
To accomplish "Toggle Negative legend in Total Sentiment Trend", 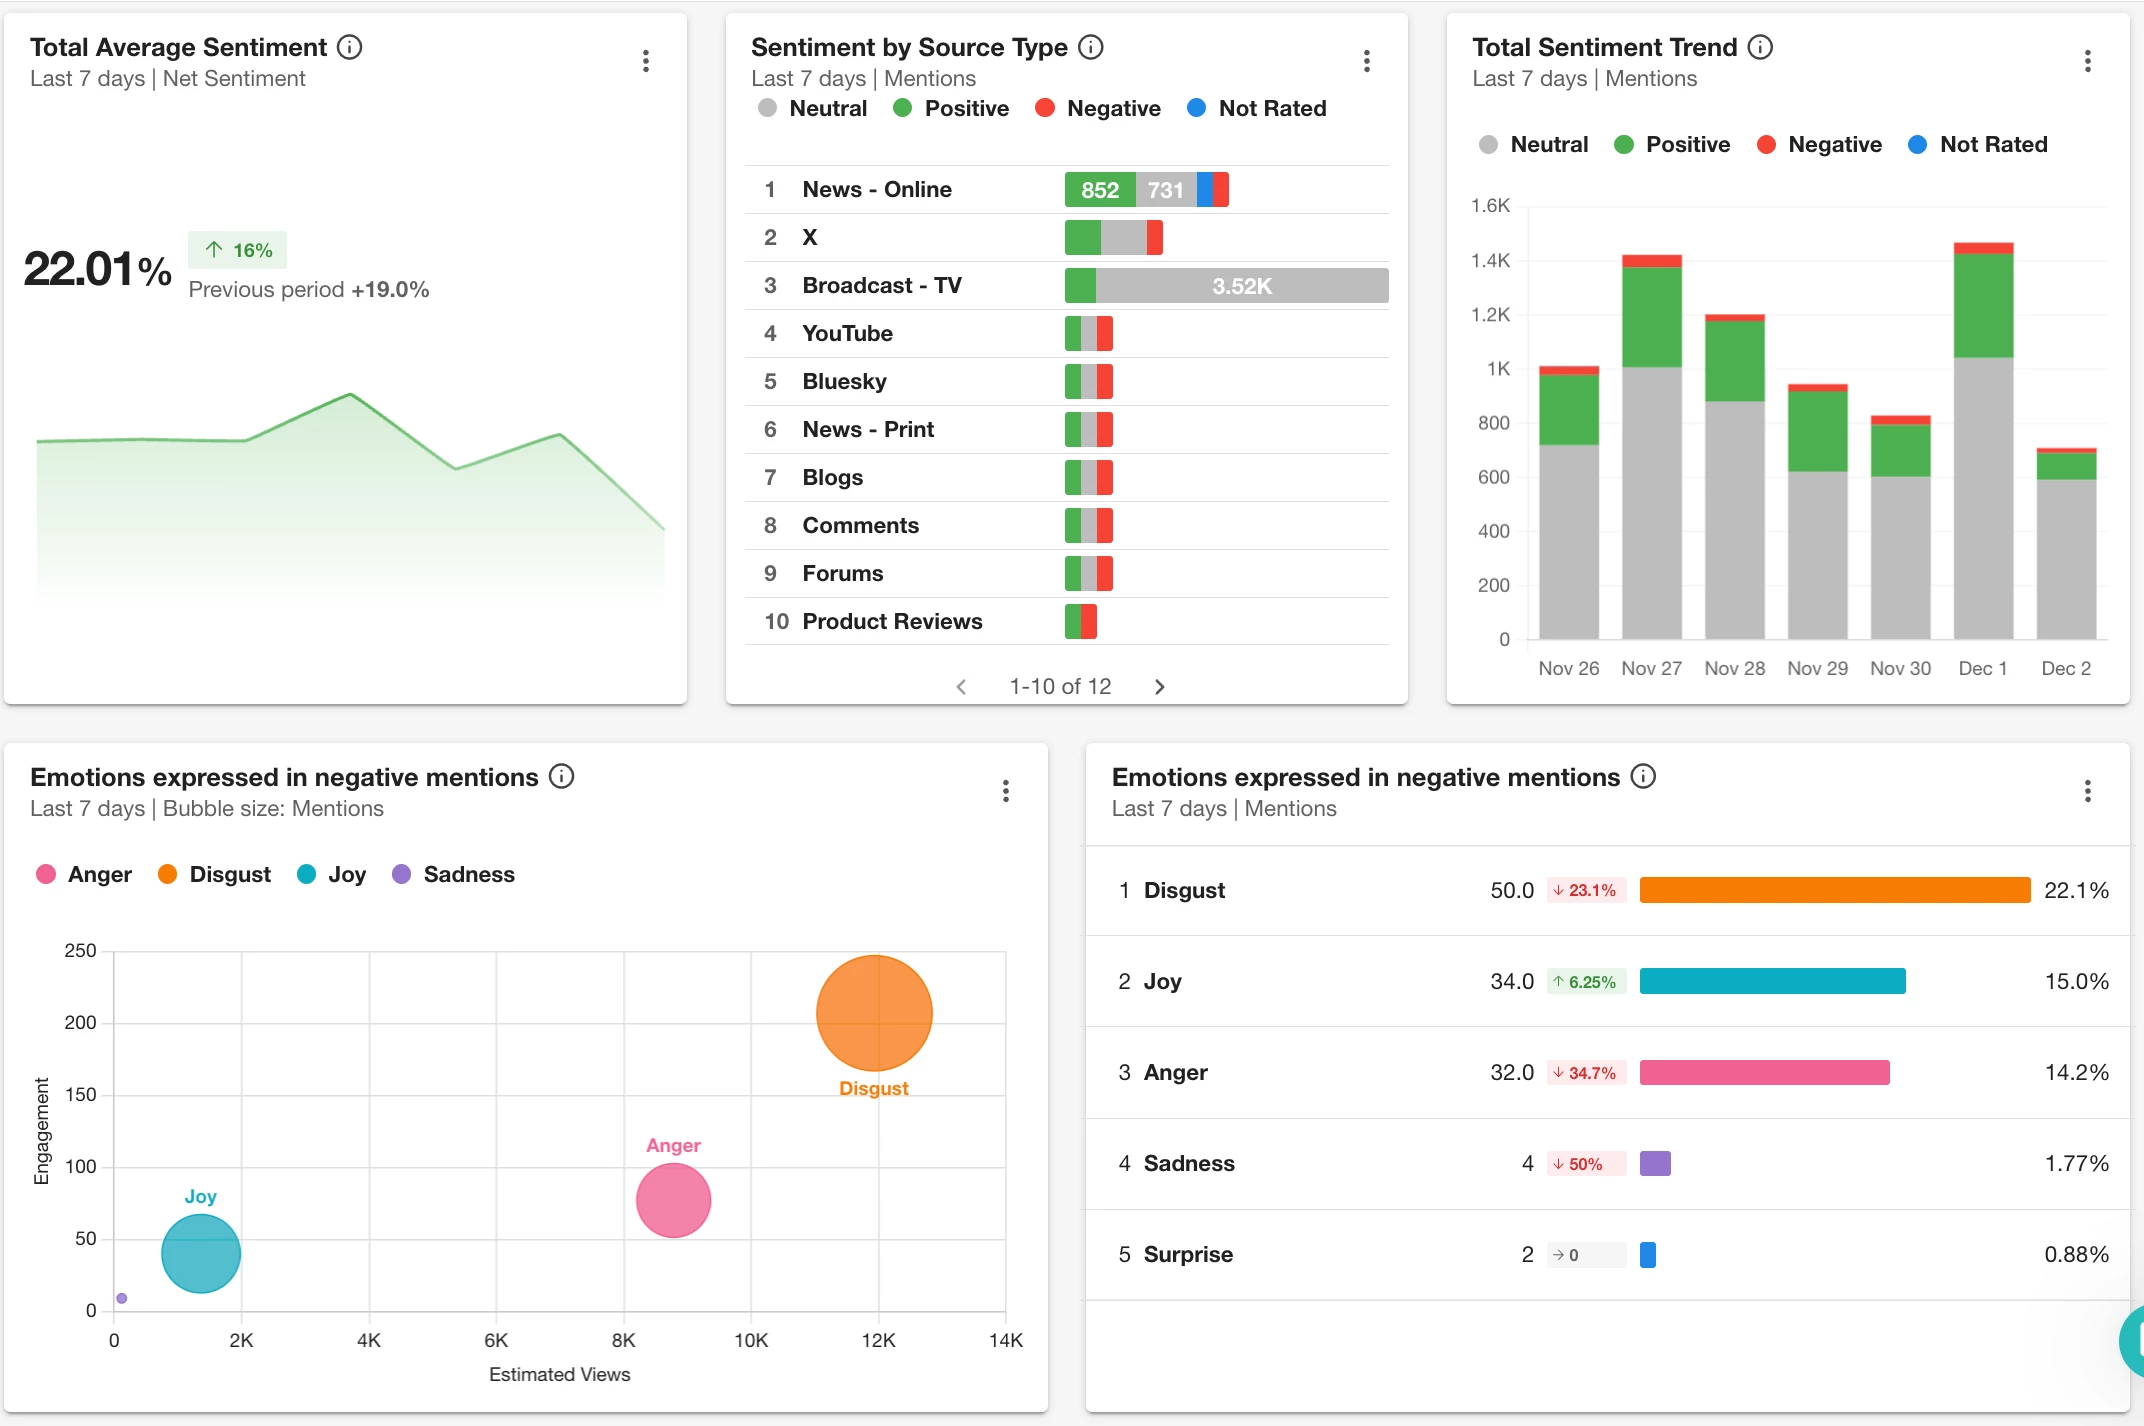I will tap(1819, 144).
